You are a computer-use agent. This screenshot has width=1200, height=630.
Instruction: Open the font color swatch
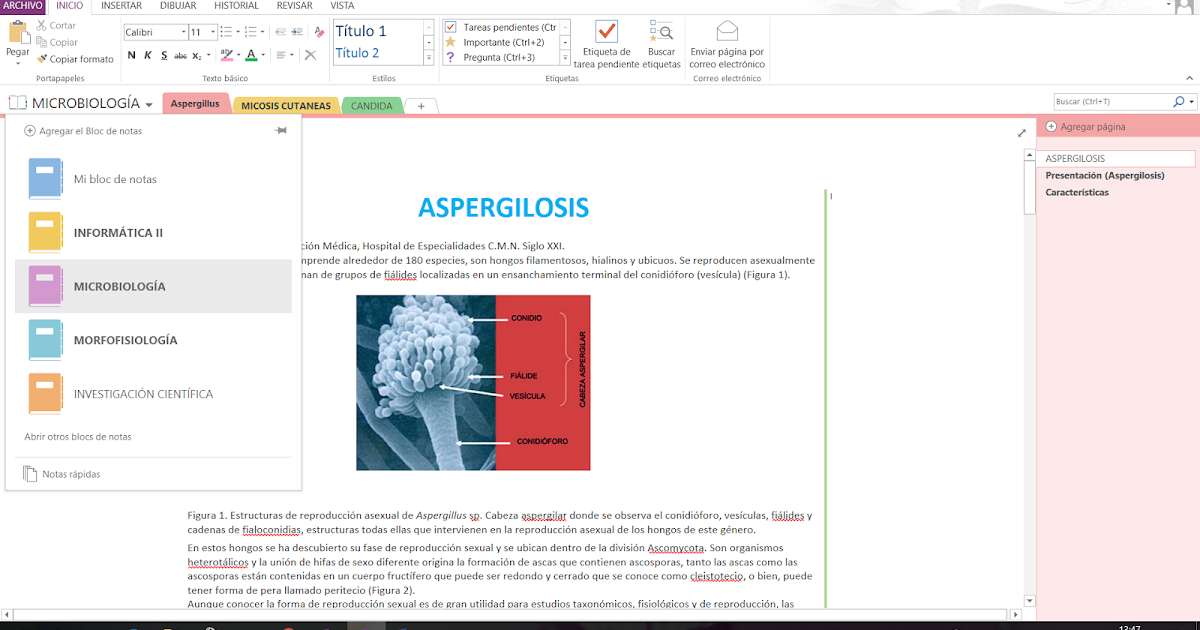[251, 55]
